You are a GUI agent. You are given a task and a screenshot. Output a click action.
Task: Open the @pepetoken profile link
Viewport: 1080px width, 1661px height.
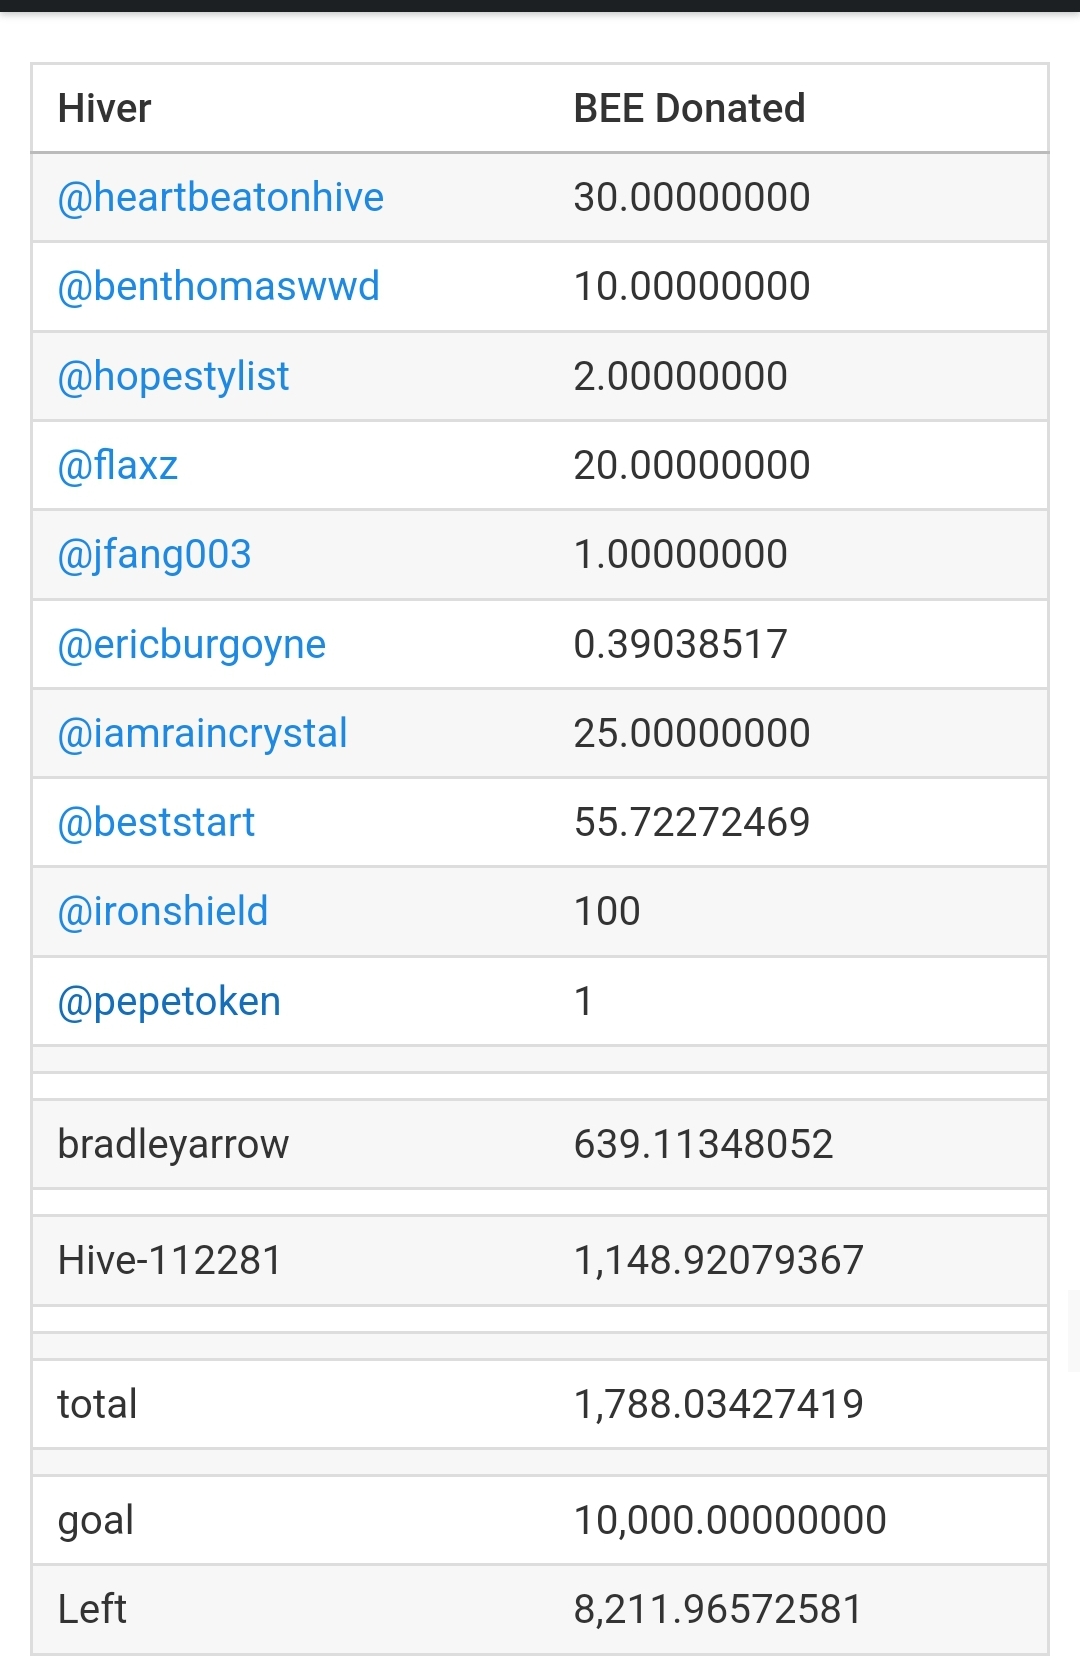170,1001
